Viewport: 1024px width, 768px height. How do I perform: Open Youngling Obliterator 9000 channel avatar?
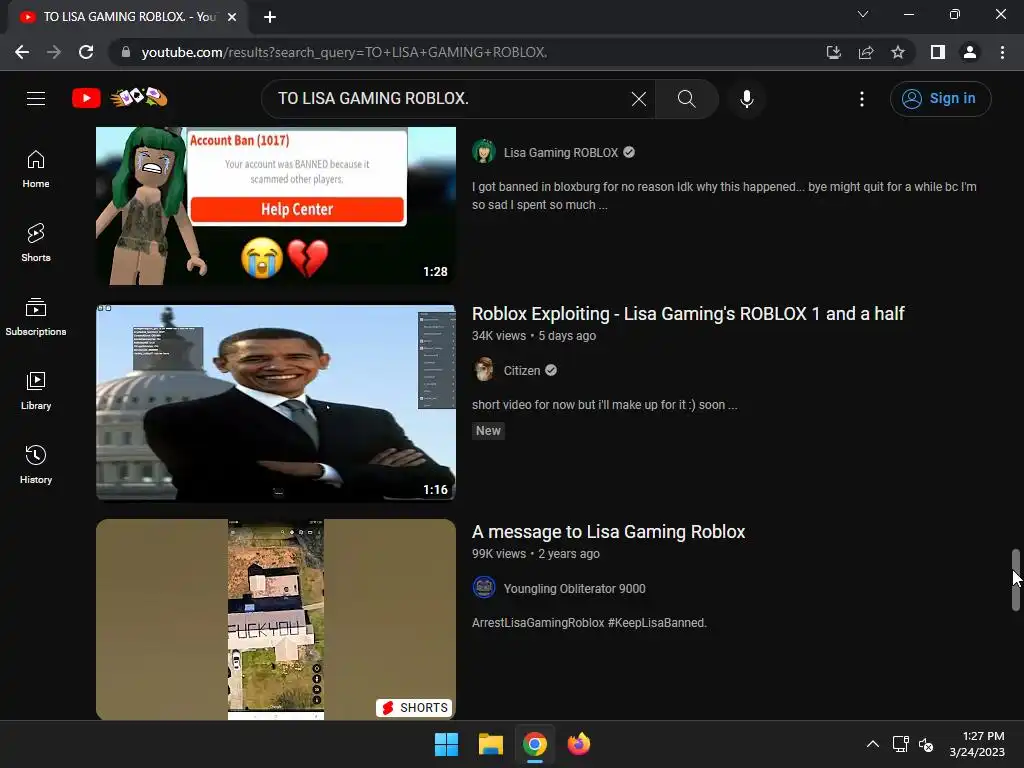click(484, 588)
